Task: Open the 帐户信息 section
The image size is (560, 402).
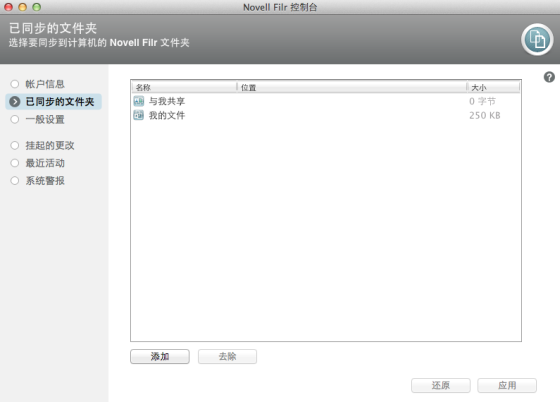Action: (45, 84)
